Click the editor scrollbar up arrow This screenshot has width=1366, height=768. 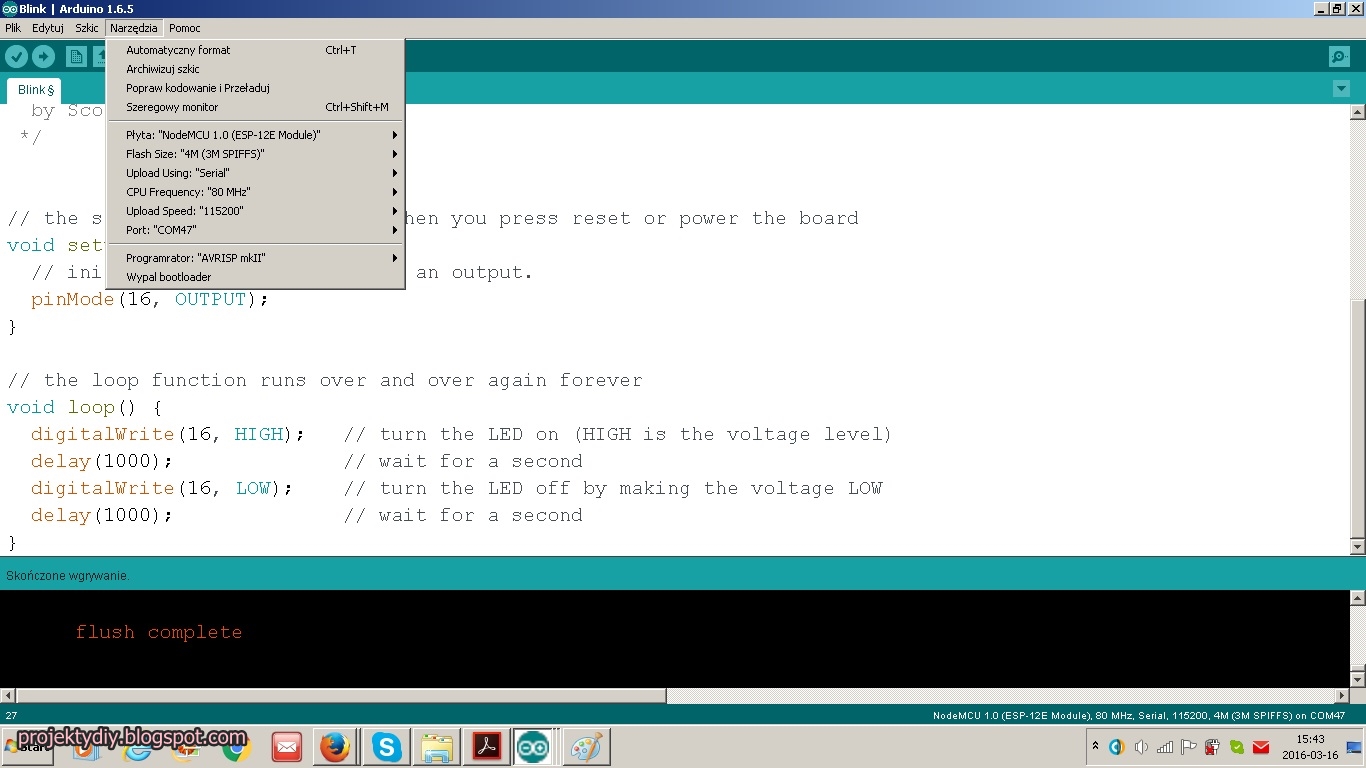coord(1357,112)
